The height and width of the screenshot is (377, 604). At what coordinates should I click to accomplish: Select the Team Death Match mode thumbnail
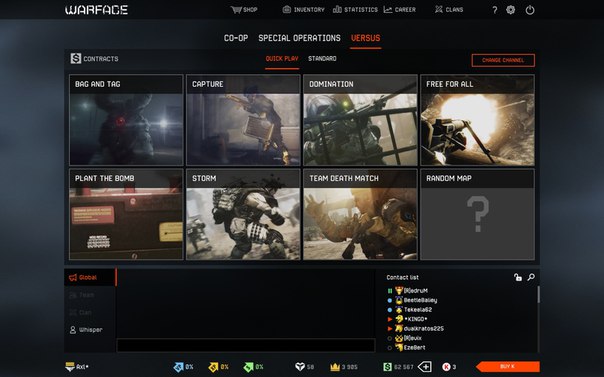point(360,214)
